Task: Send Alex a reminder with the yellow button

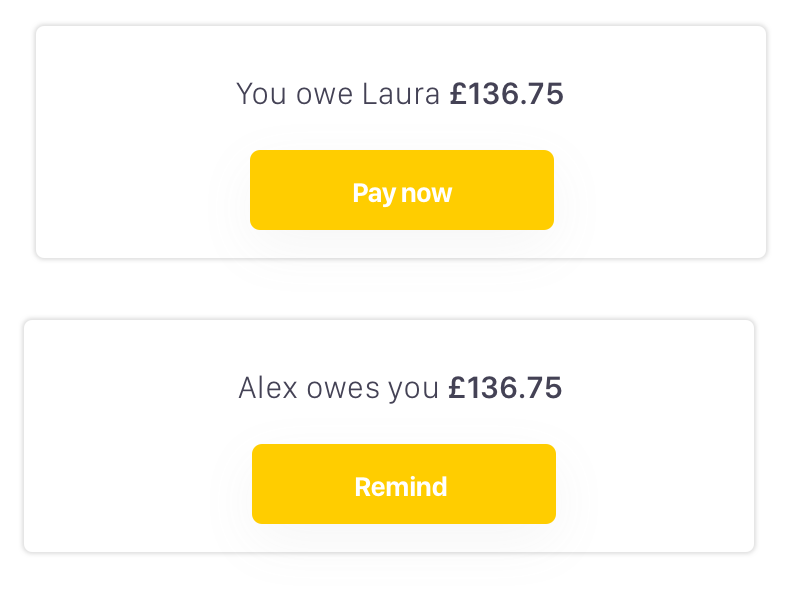Action: [x=403, y=485]
